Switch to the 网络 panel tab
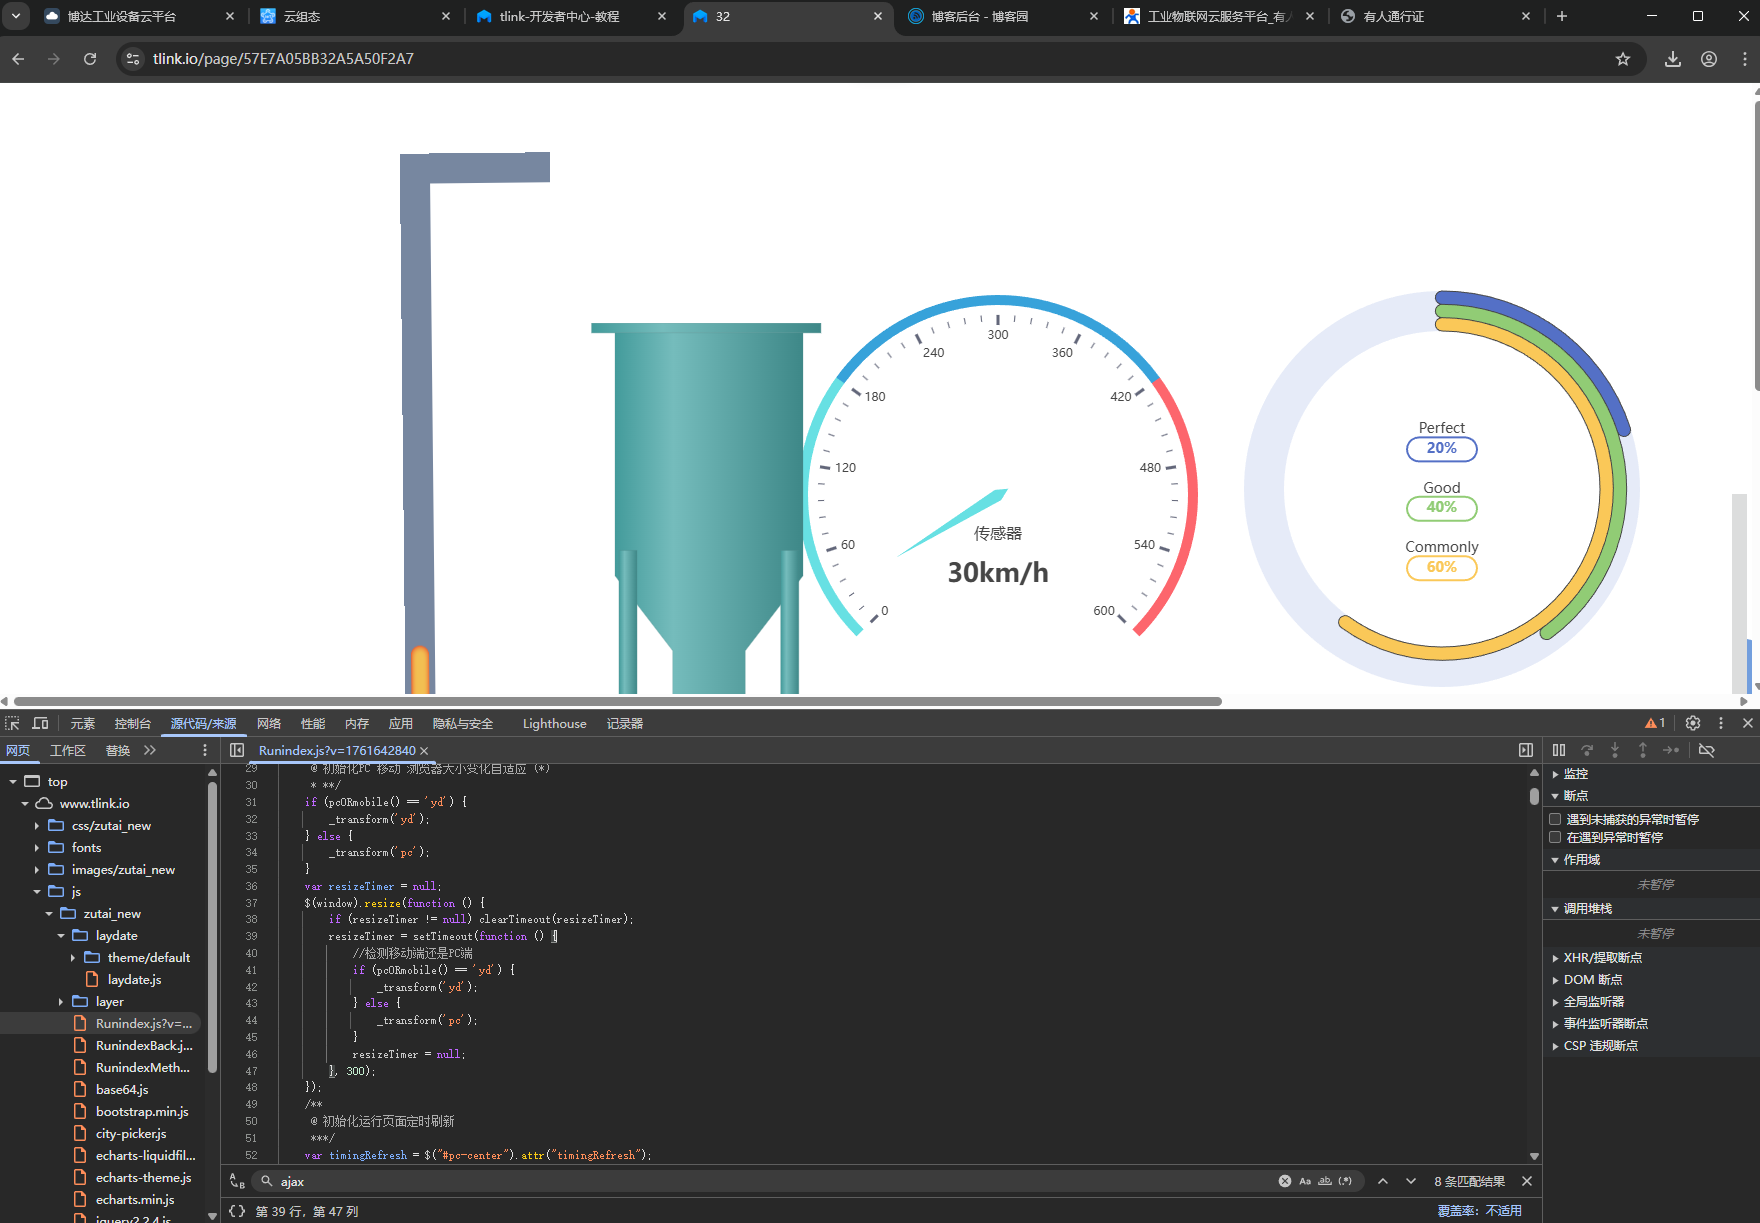This screenshot has width=1760, height=1223. coord(268,723)
